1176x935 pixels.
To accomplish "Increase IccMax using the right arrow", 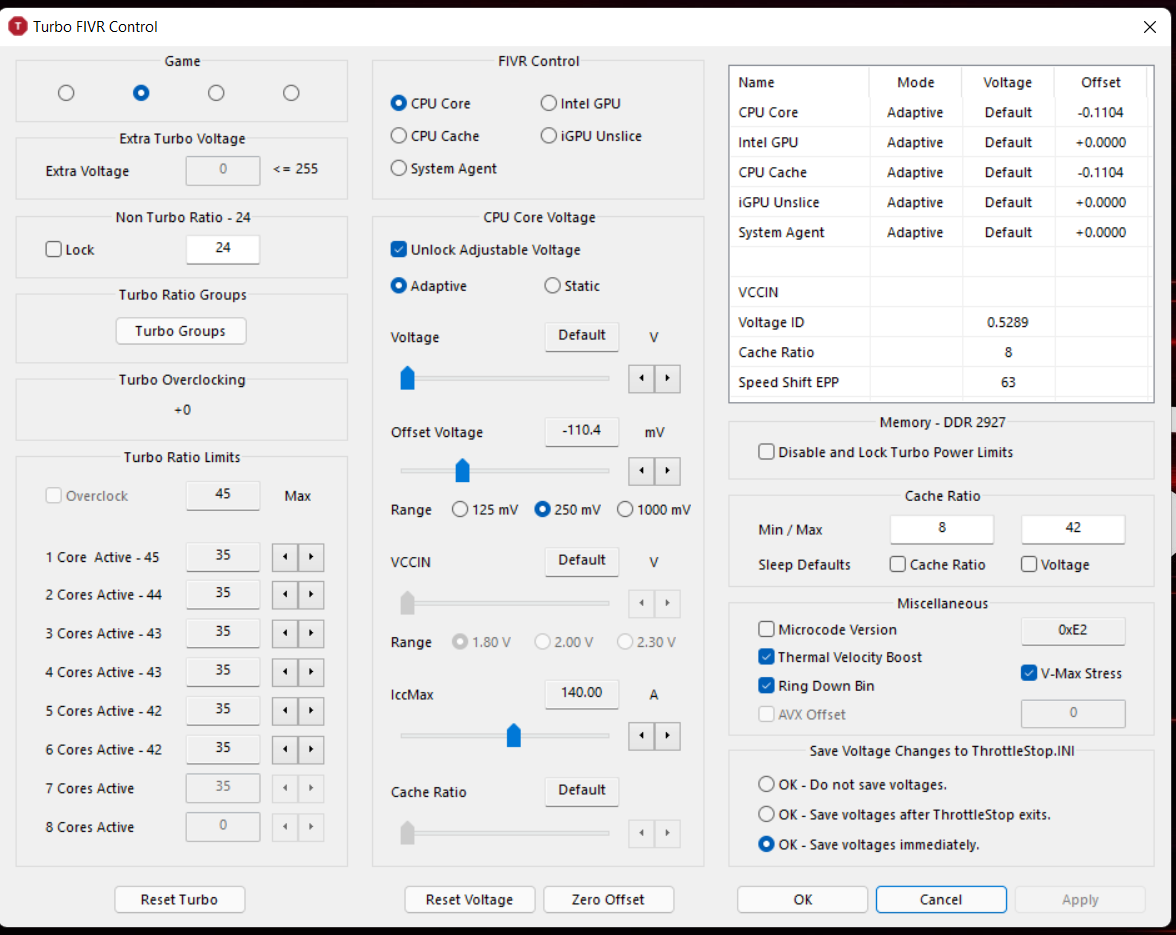I will pos(668,736).
